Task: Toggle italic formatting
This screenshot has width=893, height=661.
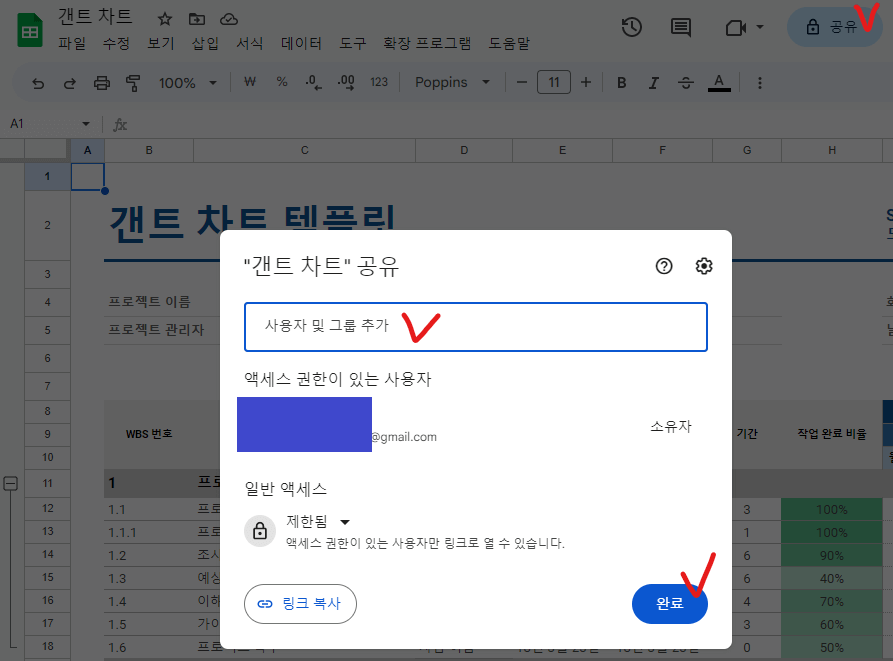Action: coord(653,83)
